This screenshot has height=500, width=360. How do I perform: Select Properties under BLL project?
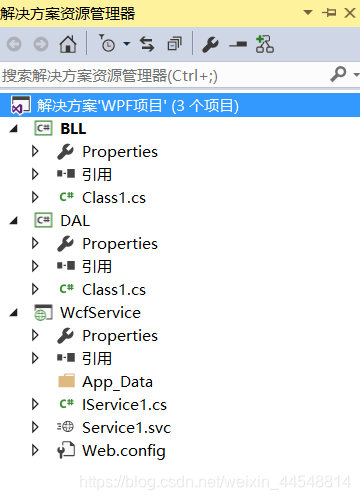pos(120,152)
